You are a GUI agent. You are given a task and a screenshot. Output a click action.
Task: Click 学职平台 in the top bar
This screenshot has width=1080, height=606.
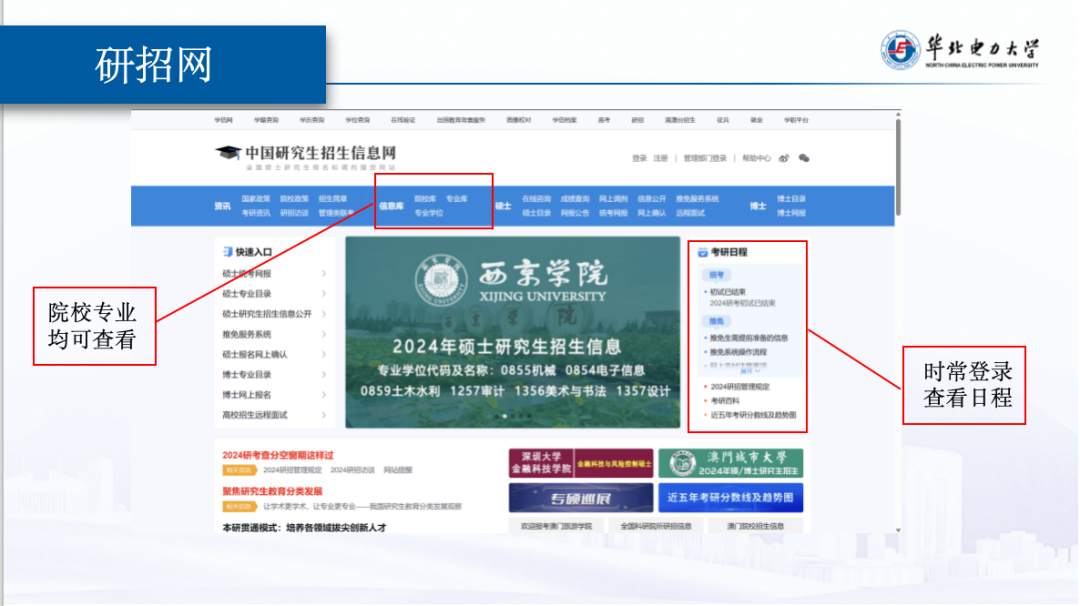(x=796, y=120)
